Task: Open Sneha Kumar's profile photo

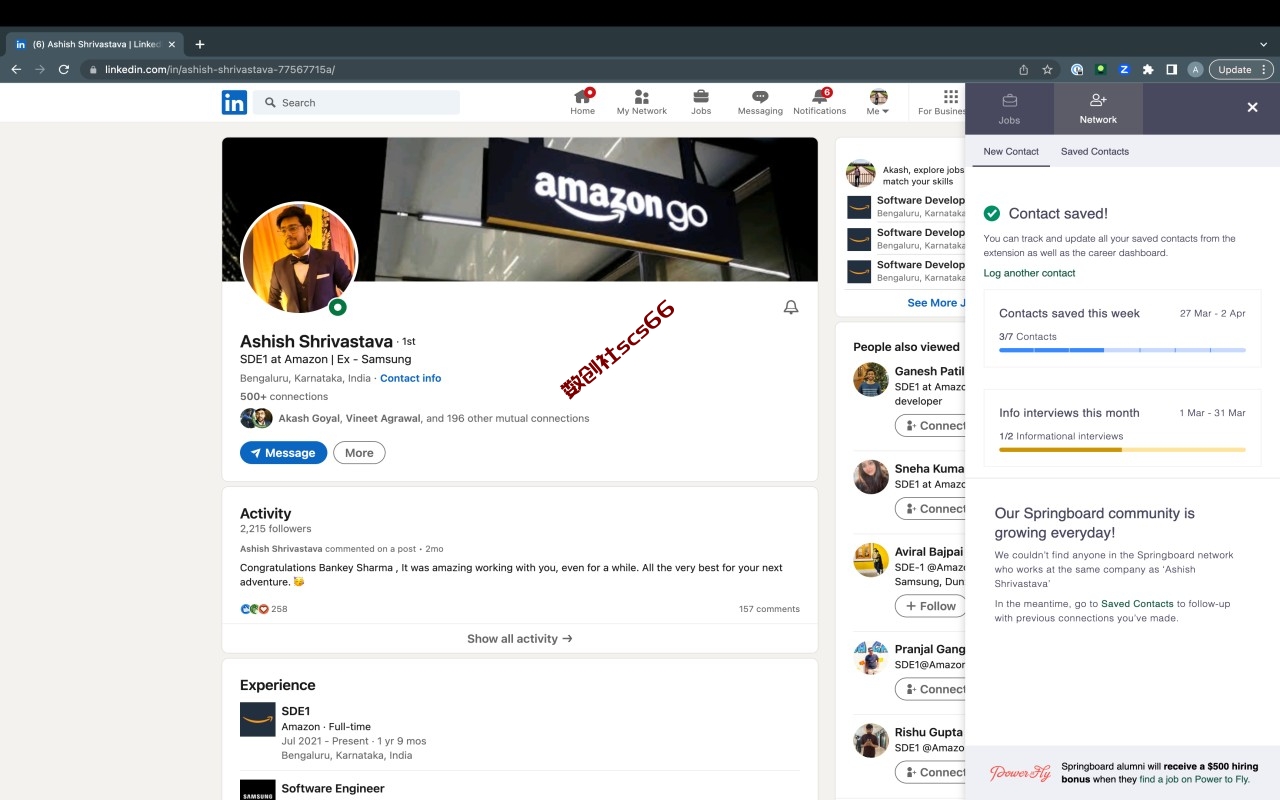Action: [x=871, y=477]
